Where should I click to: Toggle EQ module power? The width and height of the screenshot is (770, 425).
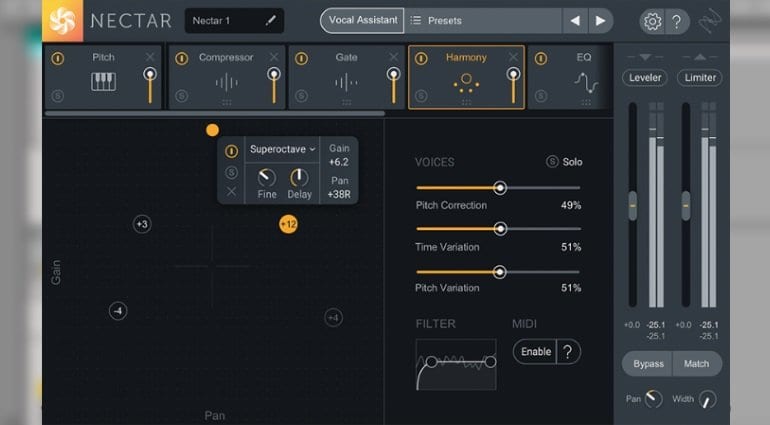pos(541,58)
